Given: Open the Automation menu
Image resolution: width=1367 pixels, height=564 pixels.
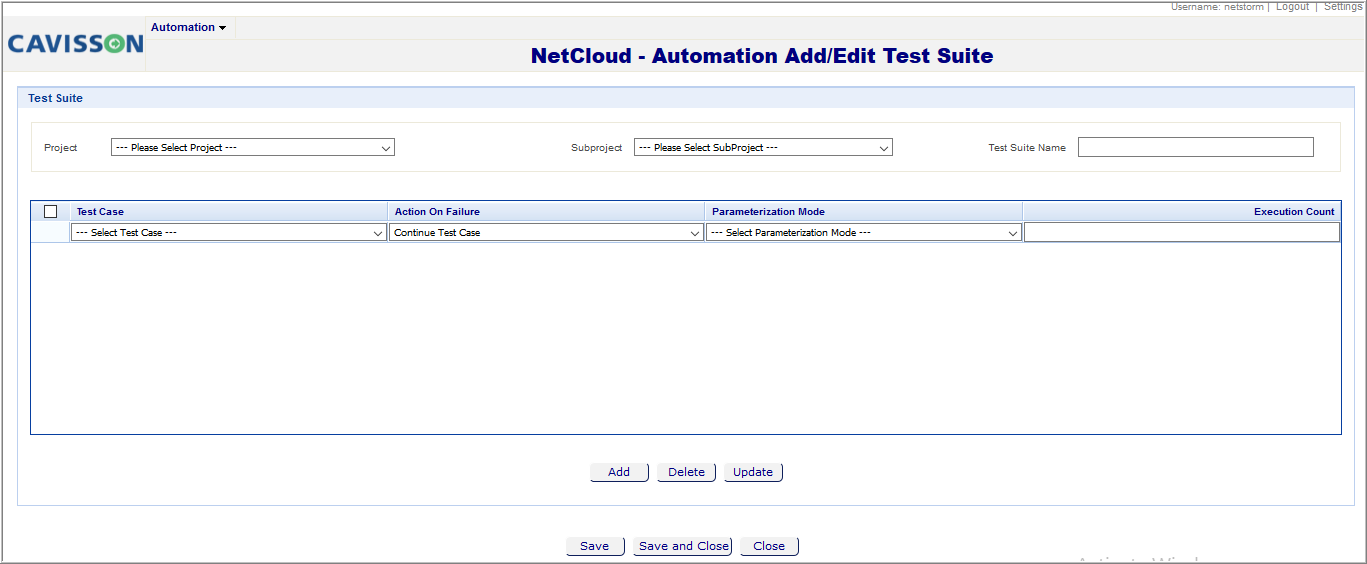Looking at the screenshot, I should [189, 27].
